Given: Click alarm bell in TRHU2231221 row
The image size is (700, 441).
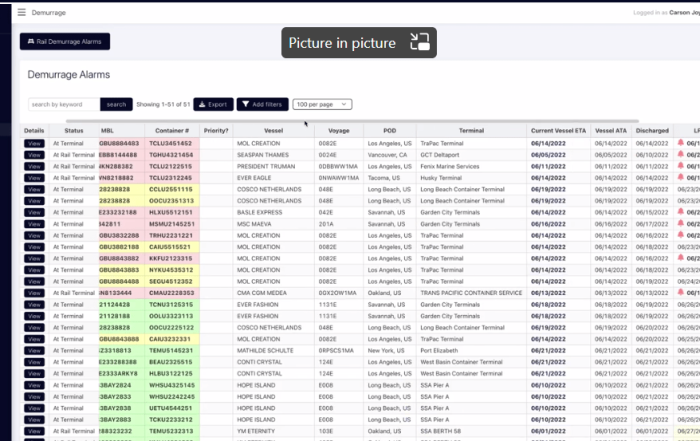Looking at the screenshot, I should (x=680, y=235).
